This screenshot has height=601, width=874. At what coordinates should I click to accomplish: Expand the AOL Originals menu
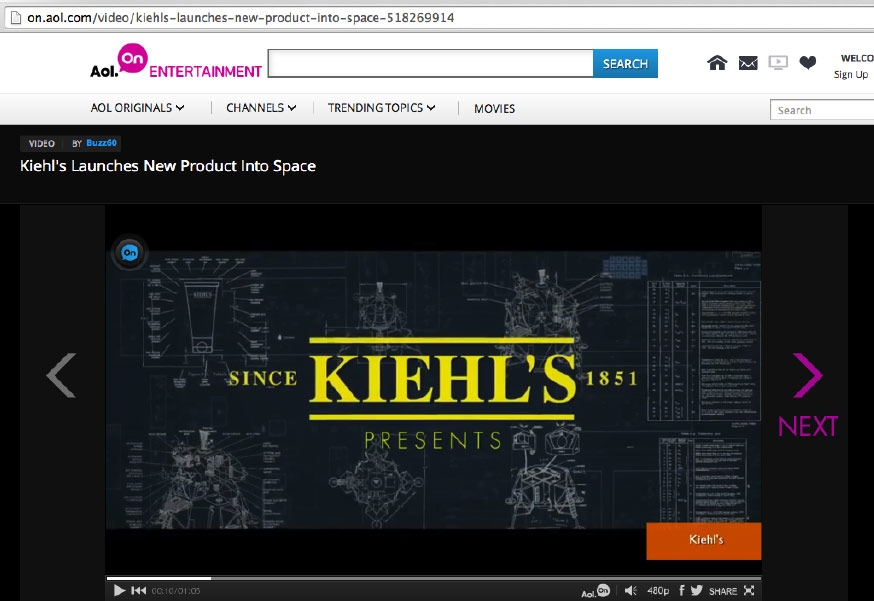[137, 108]
